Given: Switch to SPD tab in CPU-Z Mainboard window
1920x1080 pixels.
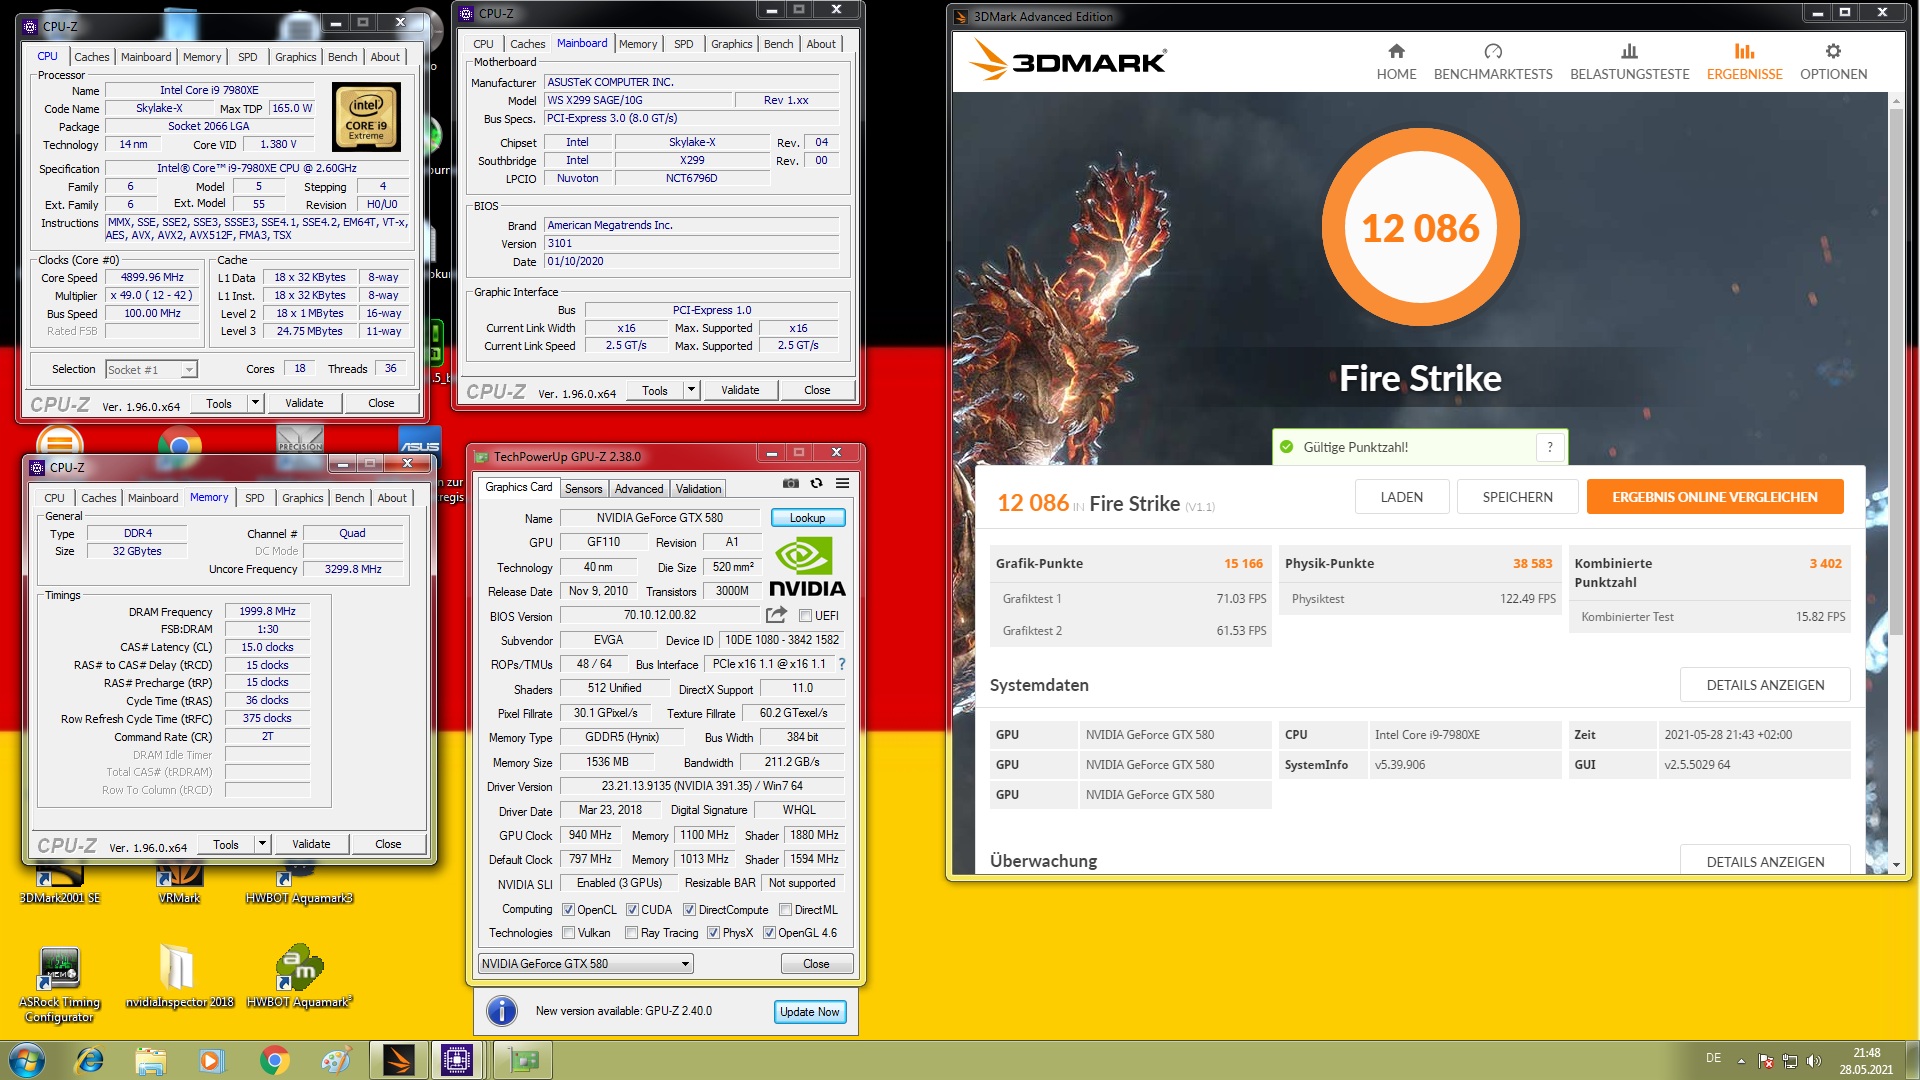Looking at the screenshot, I should tap(683, 44).
